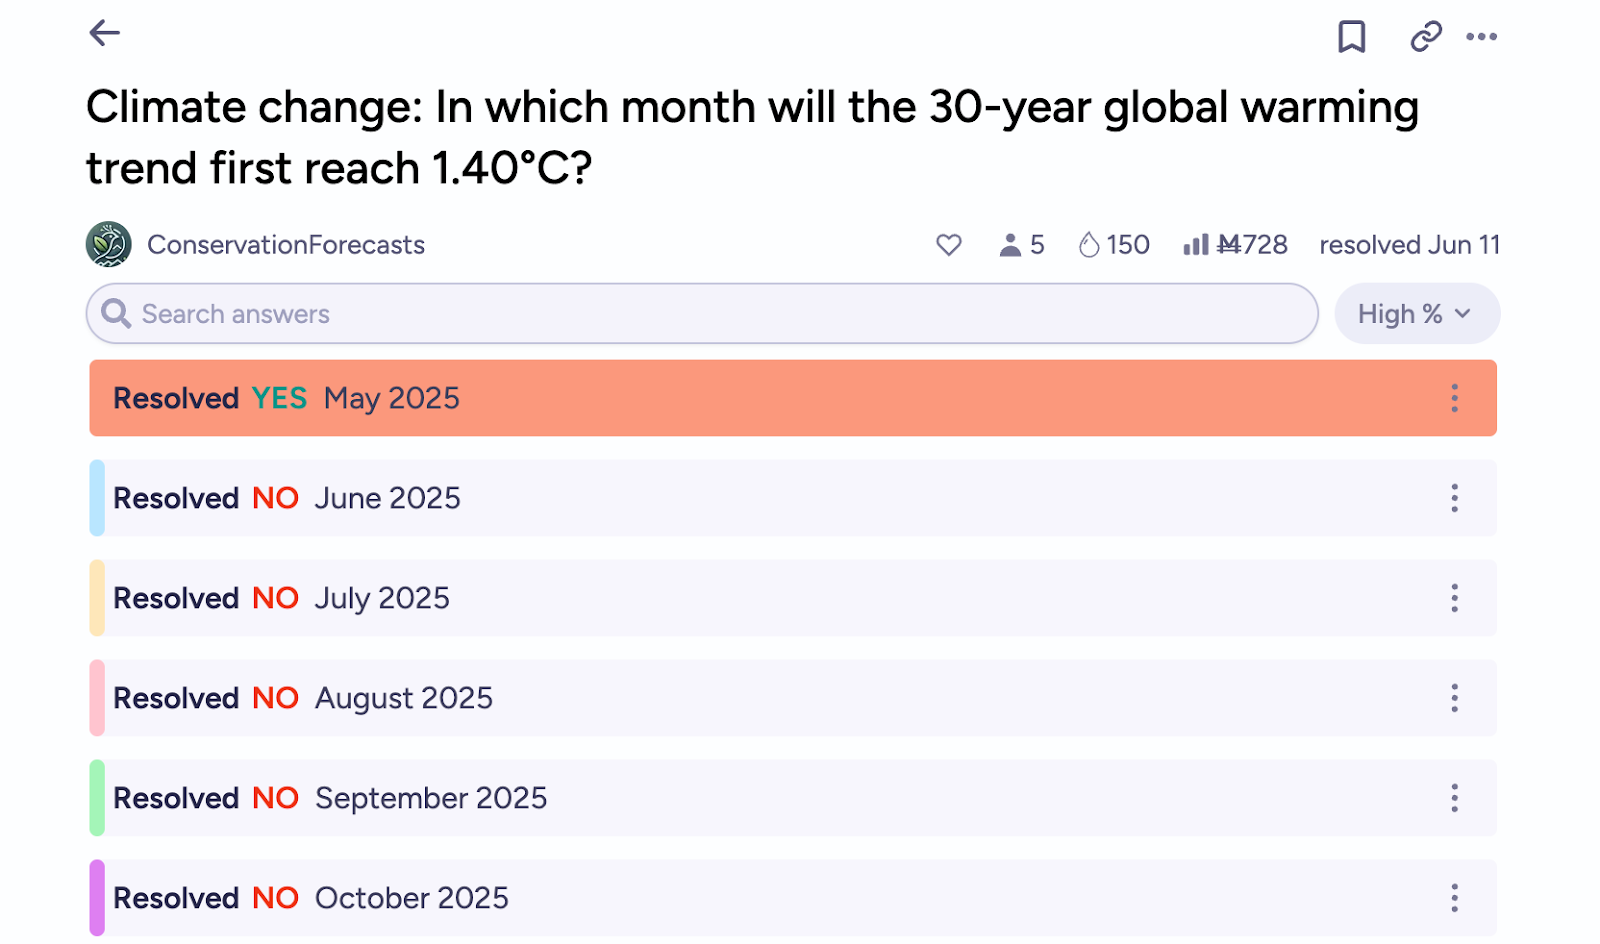Copy the question link via chain icon
Screen dimensions: 1600x944
tap(1425, 37)
